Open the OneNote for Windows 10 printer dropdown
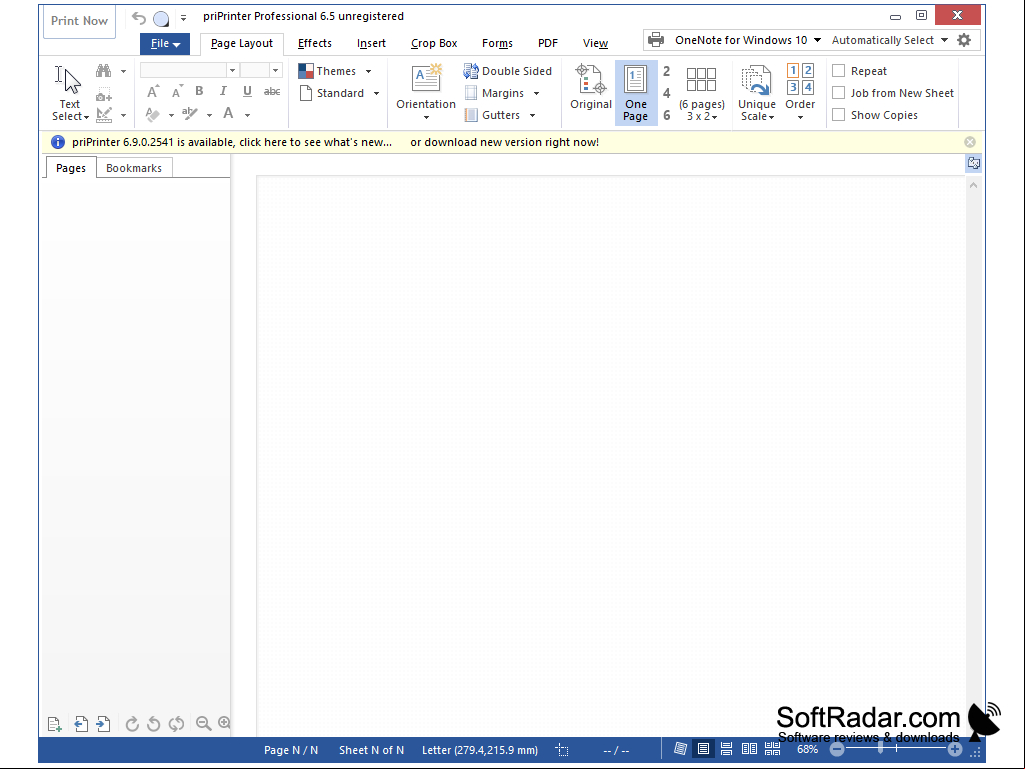Screen dimensions: 1025x769 [817, 40]
